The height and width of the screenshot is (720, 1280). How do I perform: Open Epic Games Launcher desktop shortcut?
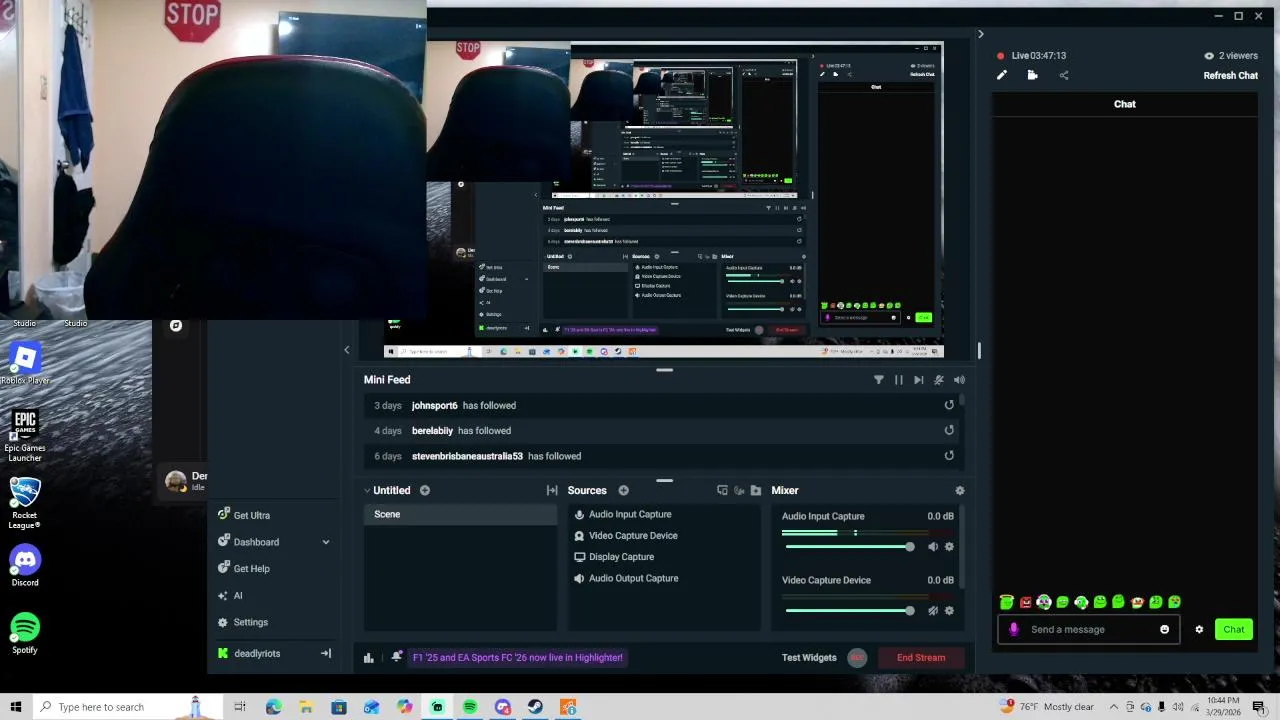point(25,435)
